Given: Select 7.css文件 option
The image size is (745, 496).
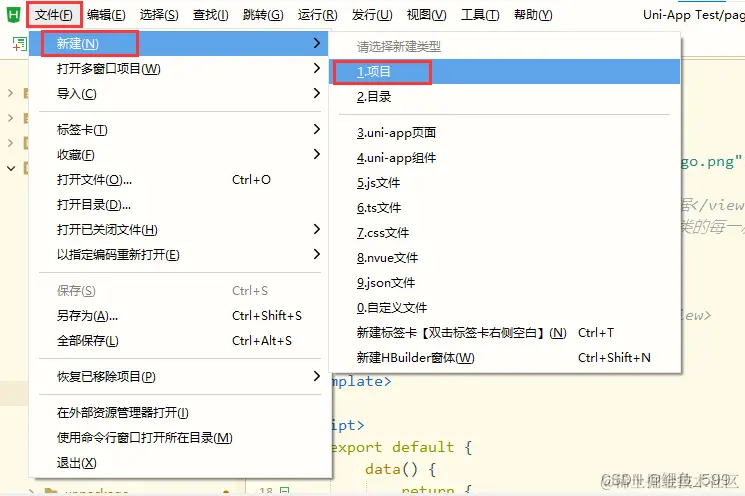Looking at the screenshot, I should point(505,233).
